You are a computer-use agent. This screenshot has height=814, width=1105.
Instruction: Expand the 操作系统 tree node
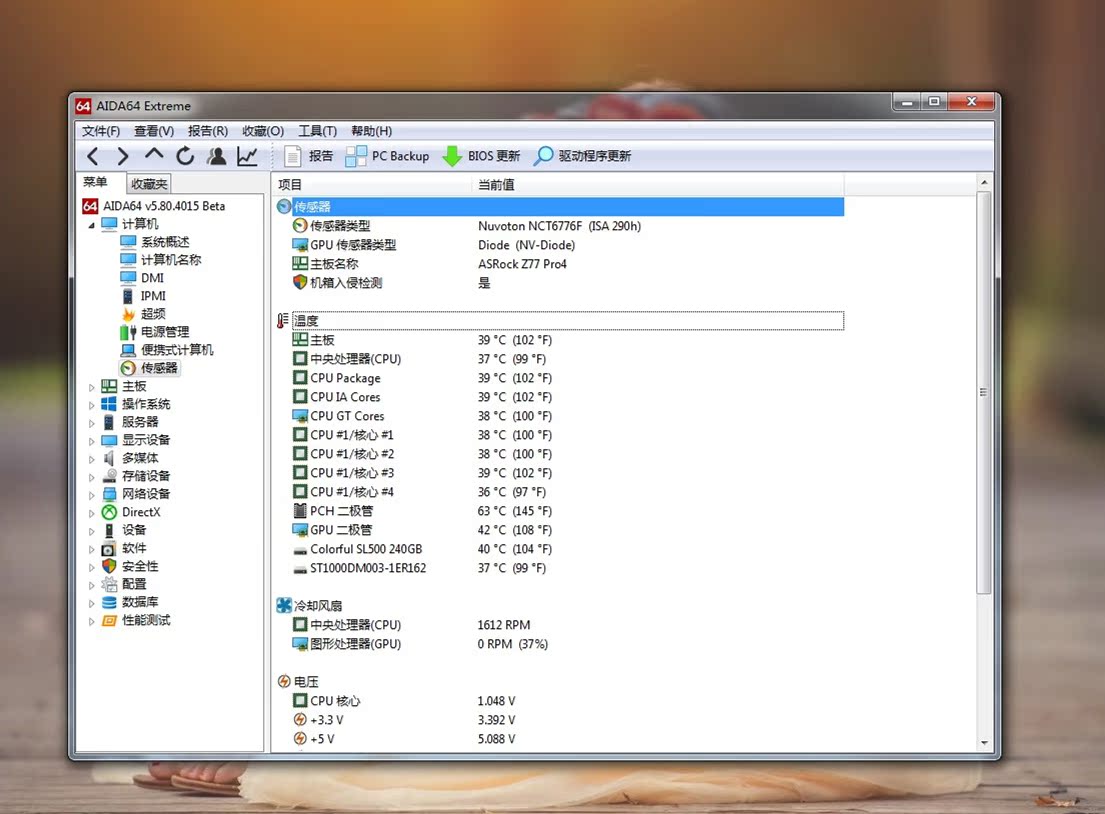(92, 405)
